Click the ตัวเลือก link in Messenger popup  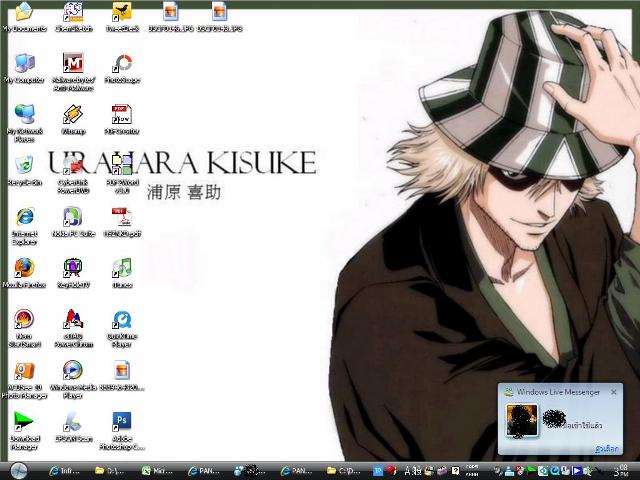[607, 449]
